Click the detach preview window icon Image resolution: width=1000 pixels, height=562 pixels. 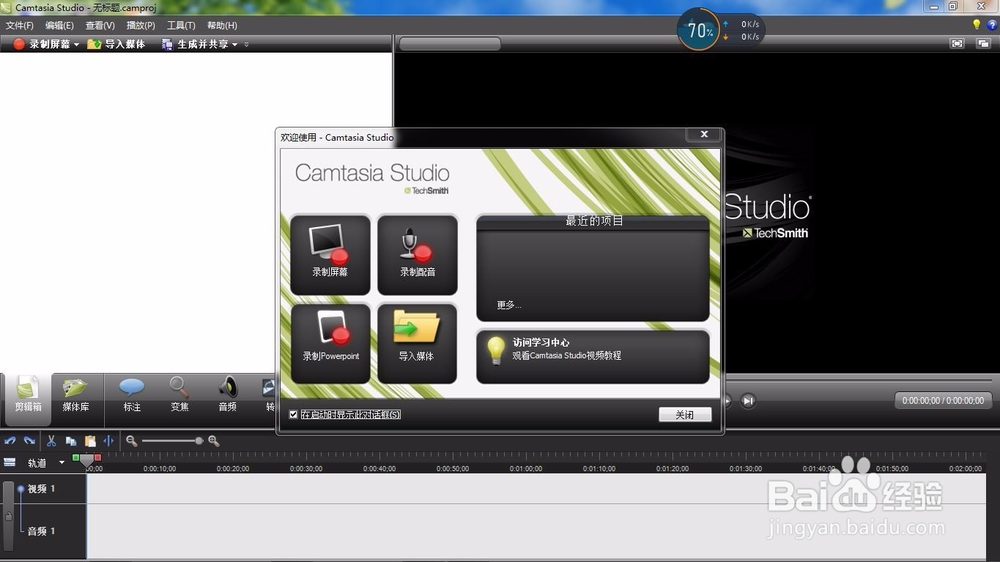[983, 43]
